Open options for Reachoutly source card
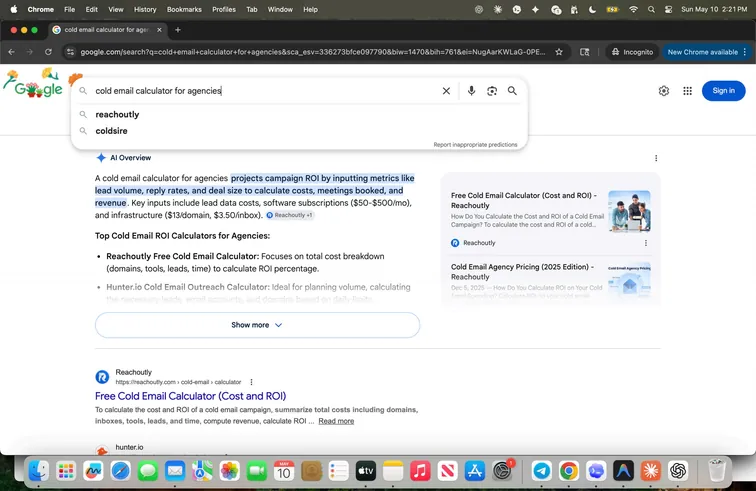Screen dimensions: 756x491 tap(646, 243)
